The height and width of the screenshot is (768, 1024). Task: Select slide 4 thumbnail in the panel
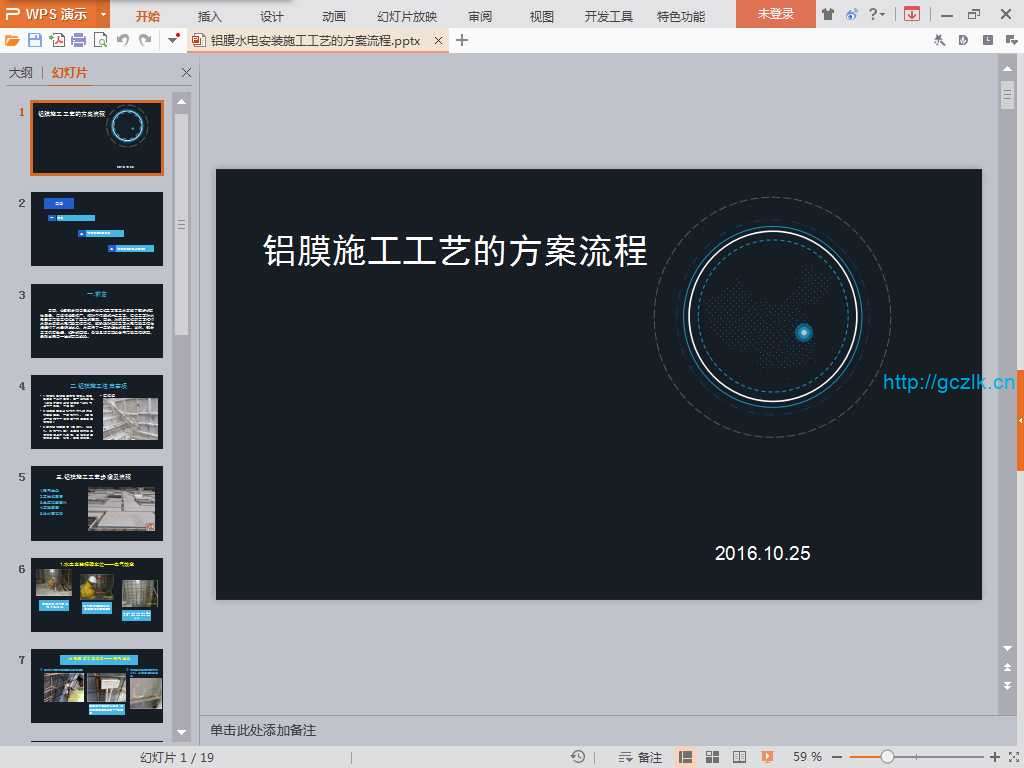pyautogui.click(x=97, y=411)
